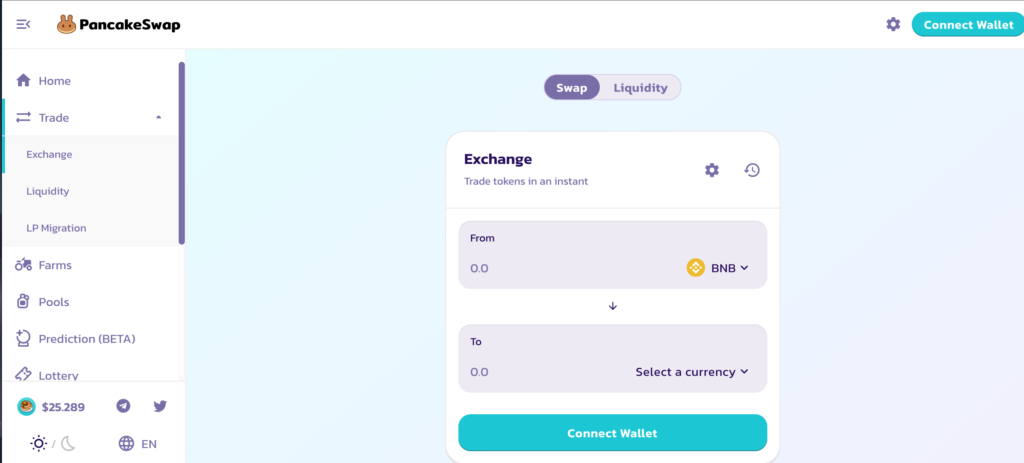Open the Twitter link icon
The image size is (1024, 463).
[x=160, y=406]
